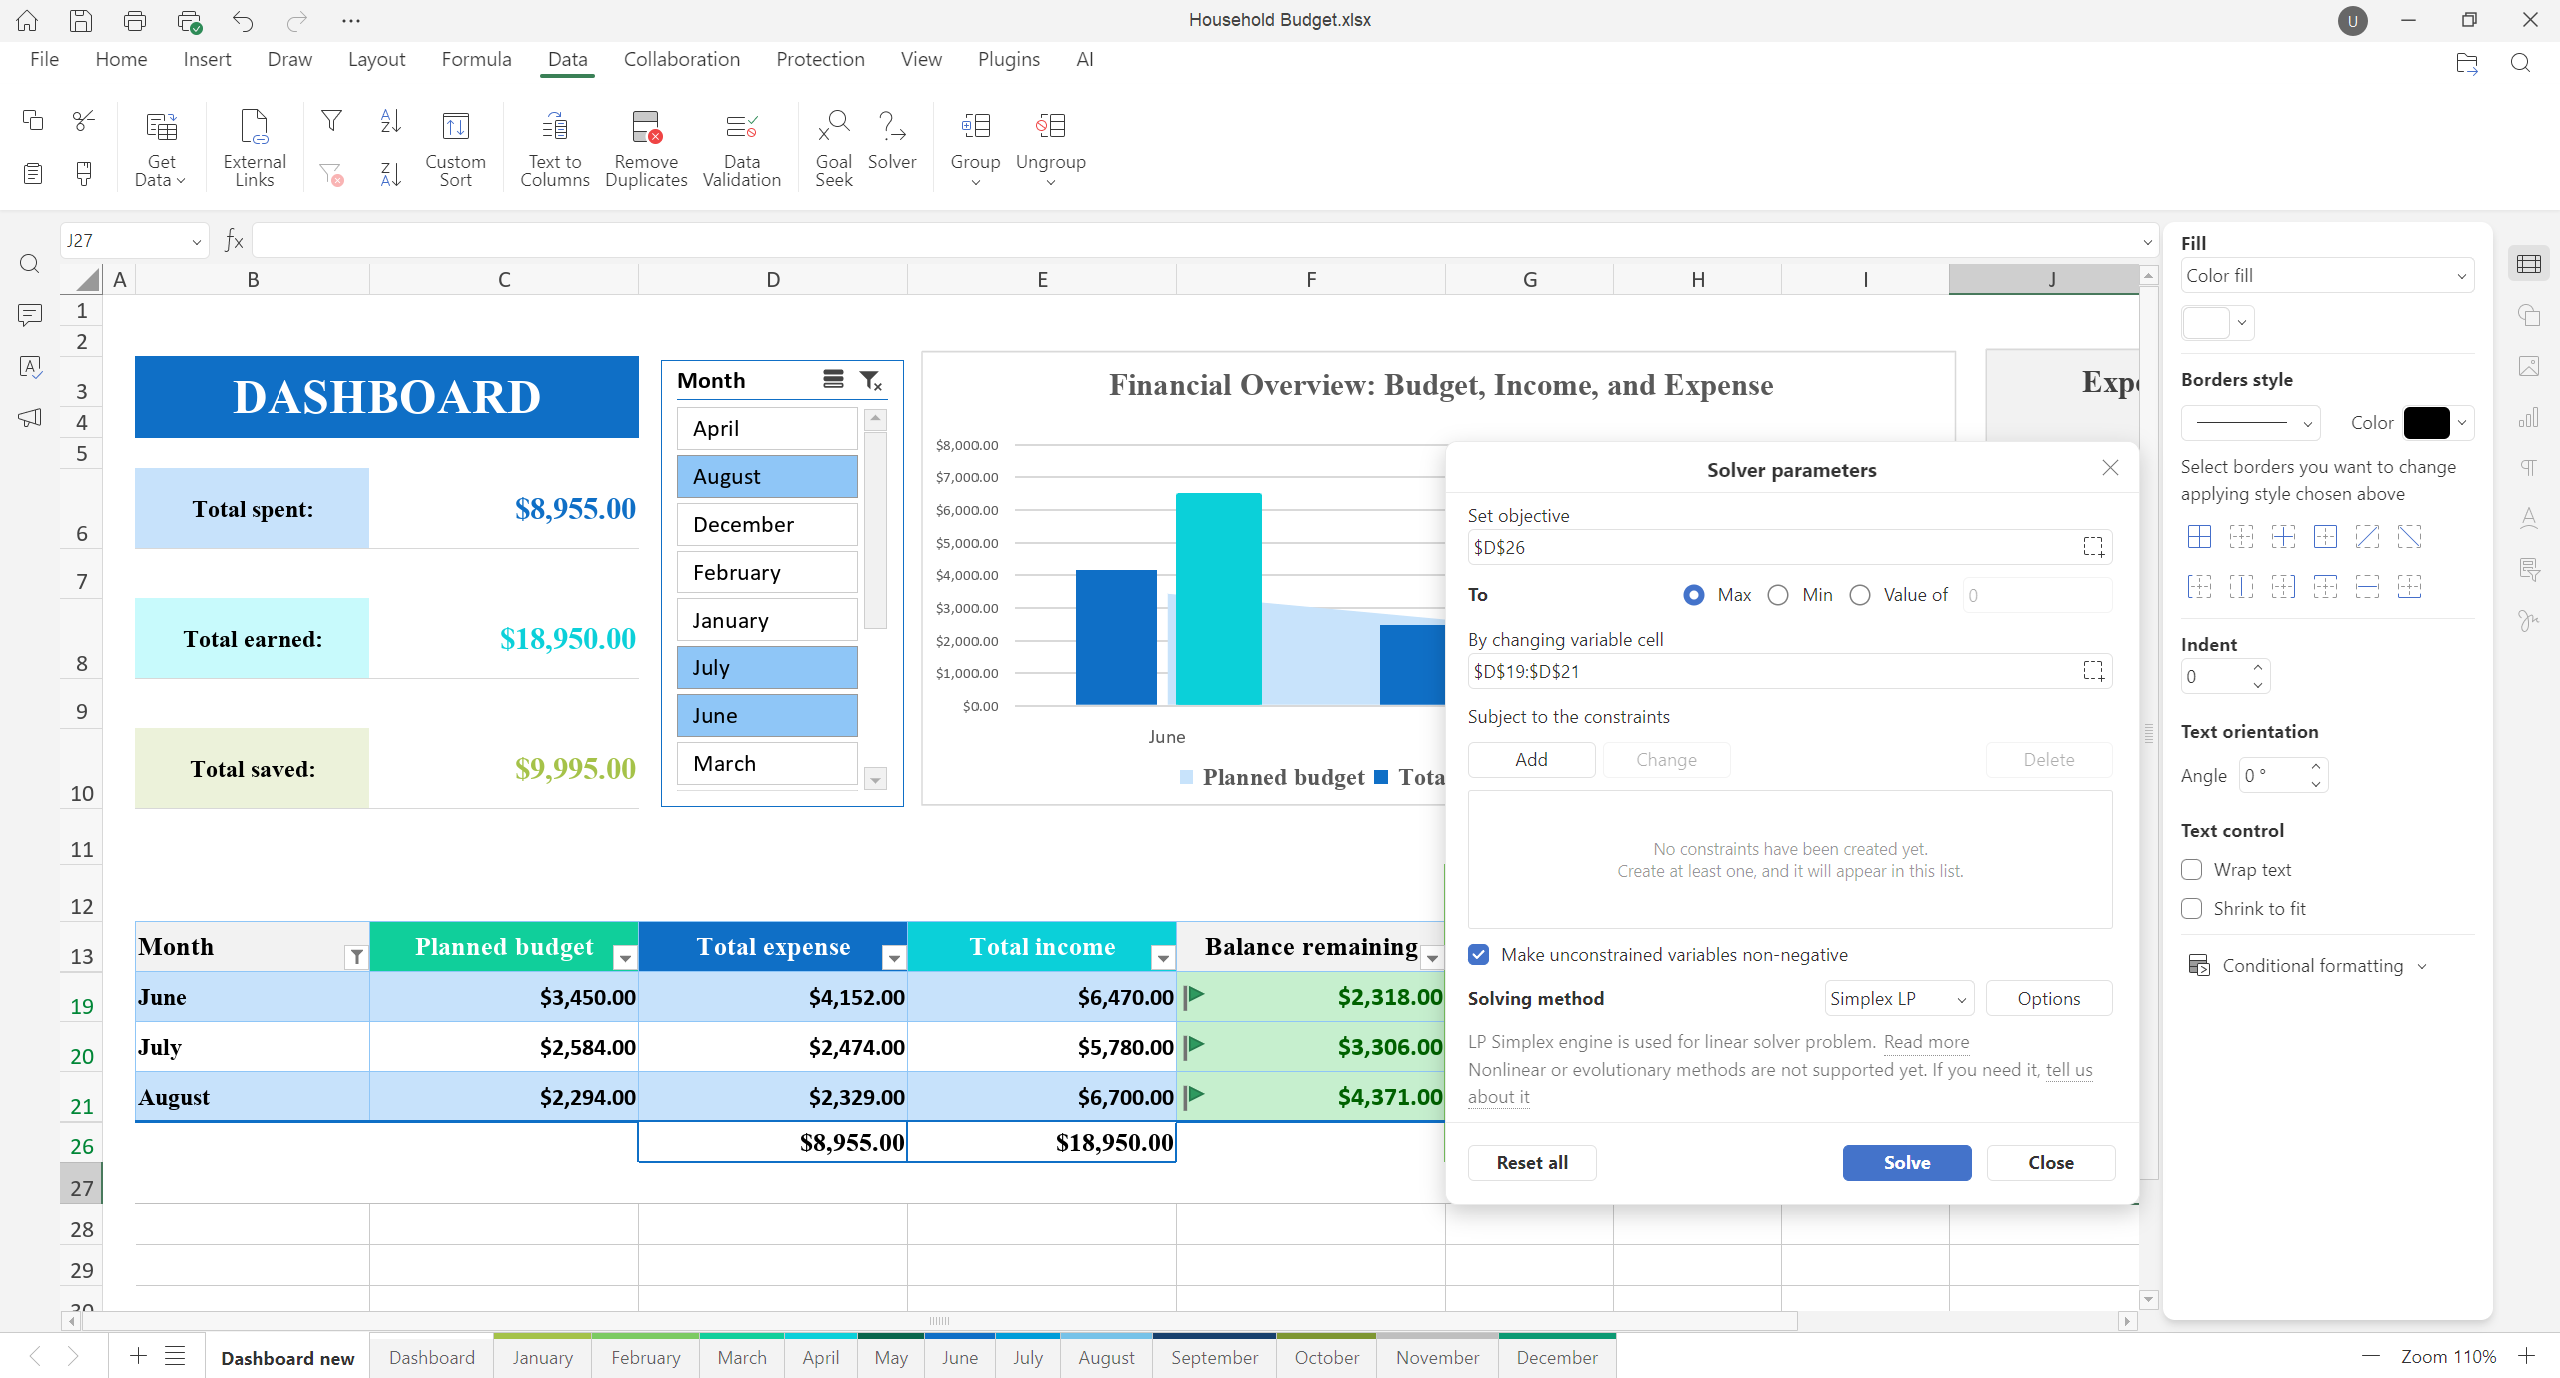Uncheck Make unconstrained variables non-negative
Image resolution: width=2560 pixels, height=1378 pixels.
coord(1478,955)
